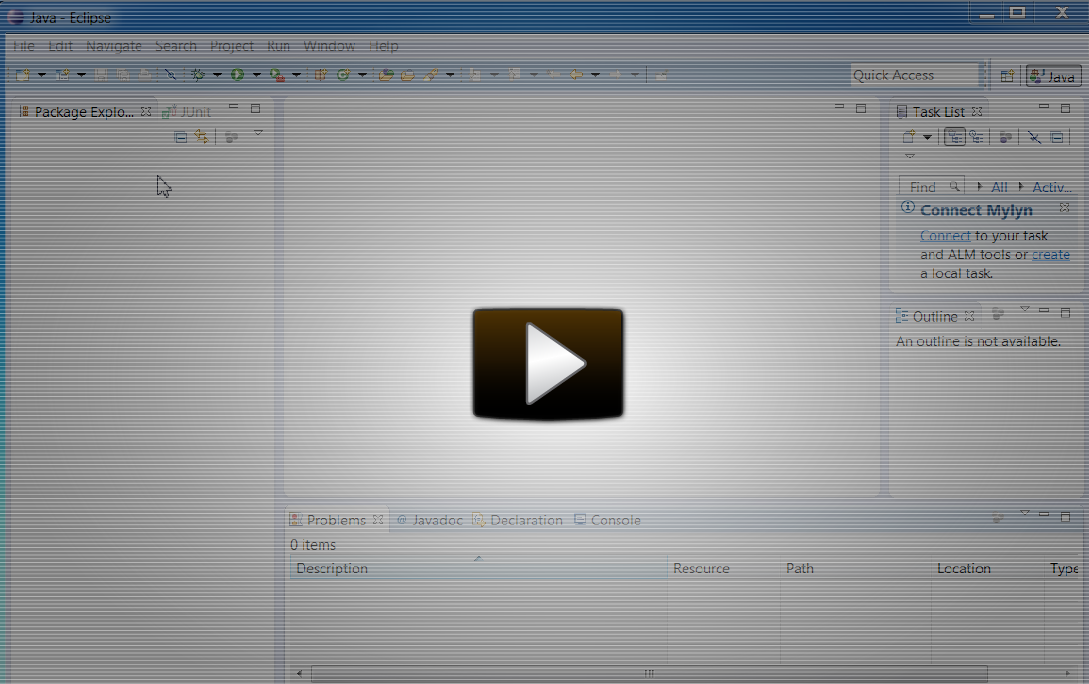
Task: Click the Open Type toolbar icon
Action: (x=386, y=75)
